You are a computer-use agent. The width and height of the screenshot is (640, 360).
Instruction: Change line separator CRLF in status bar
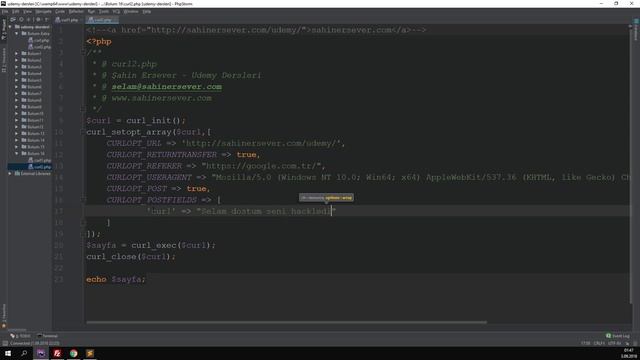[599, 343]
